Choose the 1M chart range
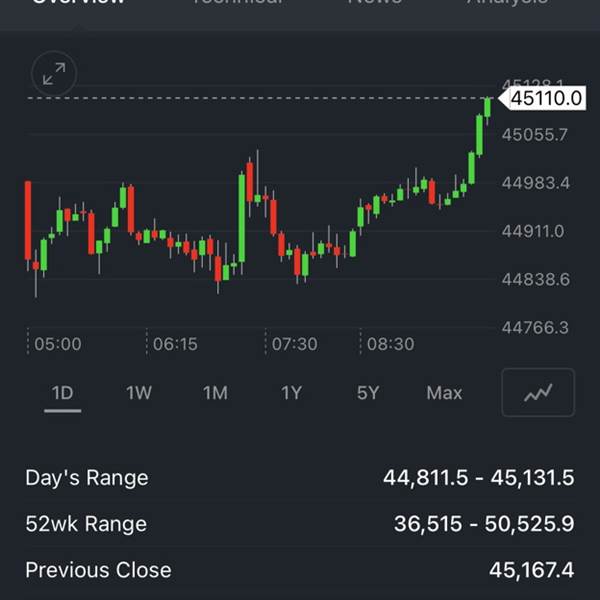 pyautogui.click(x=215, y=393)
